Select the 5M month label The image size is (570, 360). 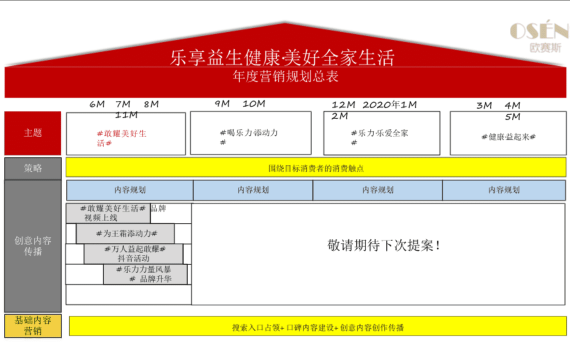click(x=513, y=117)
